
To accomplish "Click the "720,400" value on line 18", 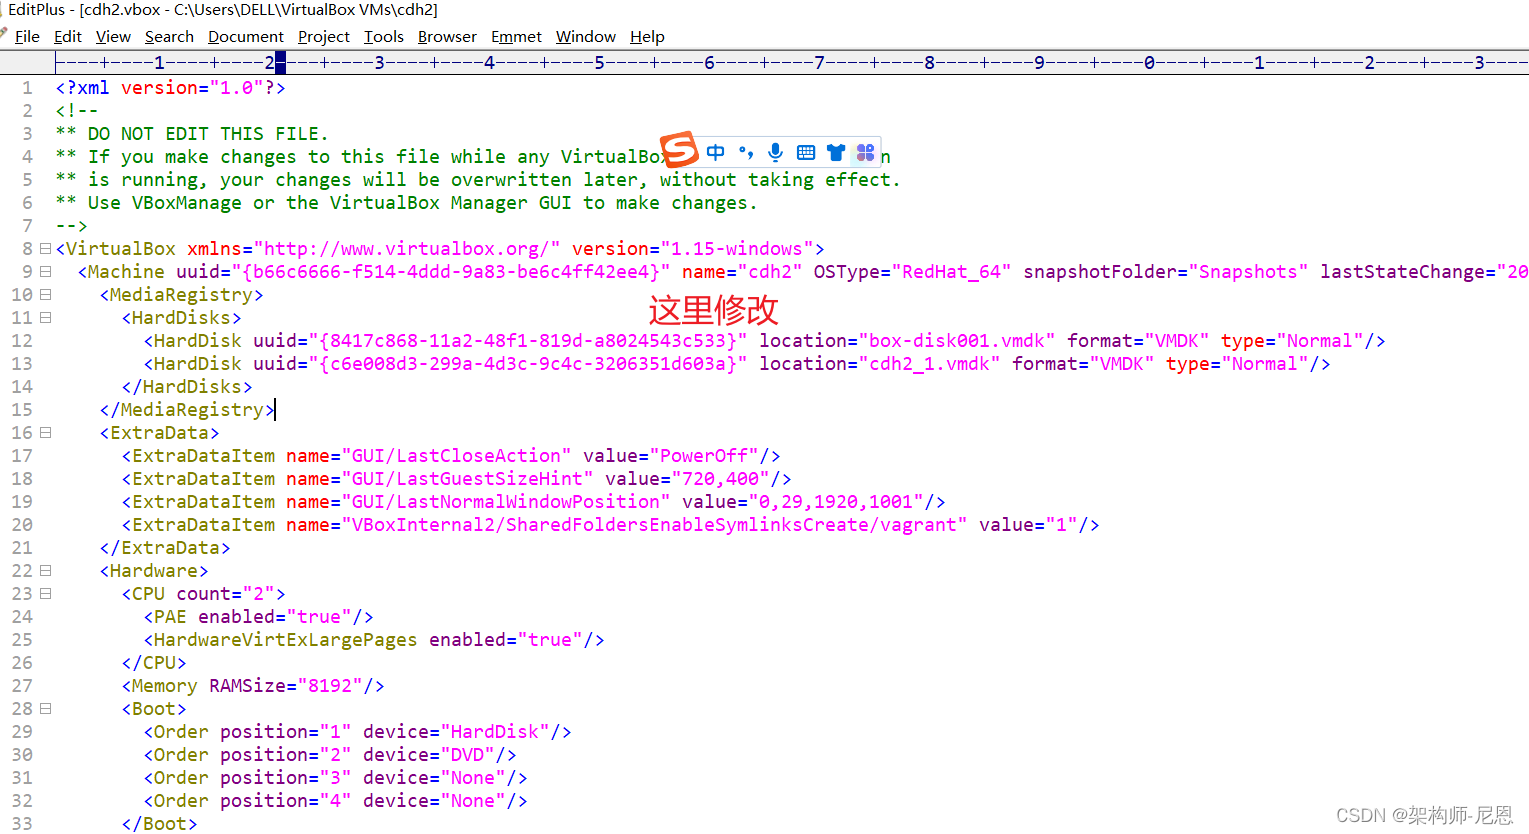I will [721, 479].
